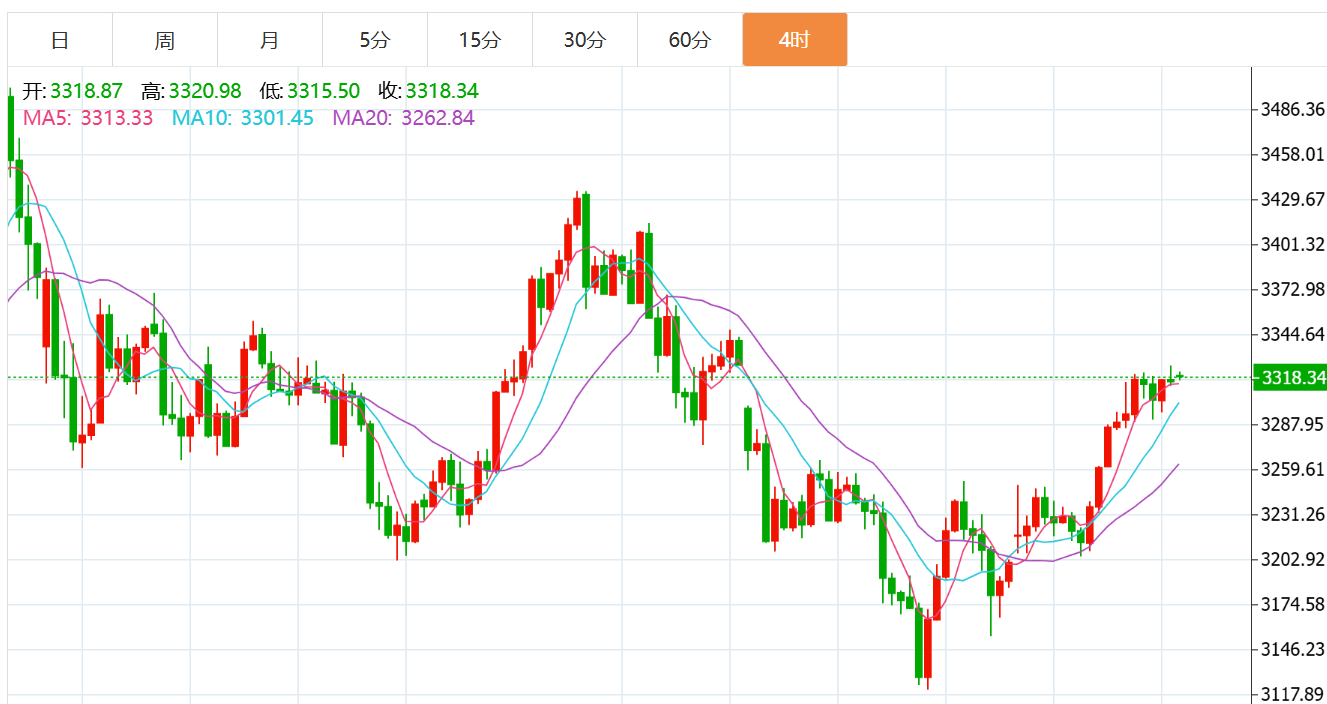Choose the 30分 interval tab
Screen dimensions: 1327x704
(585, 40)
